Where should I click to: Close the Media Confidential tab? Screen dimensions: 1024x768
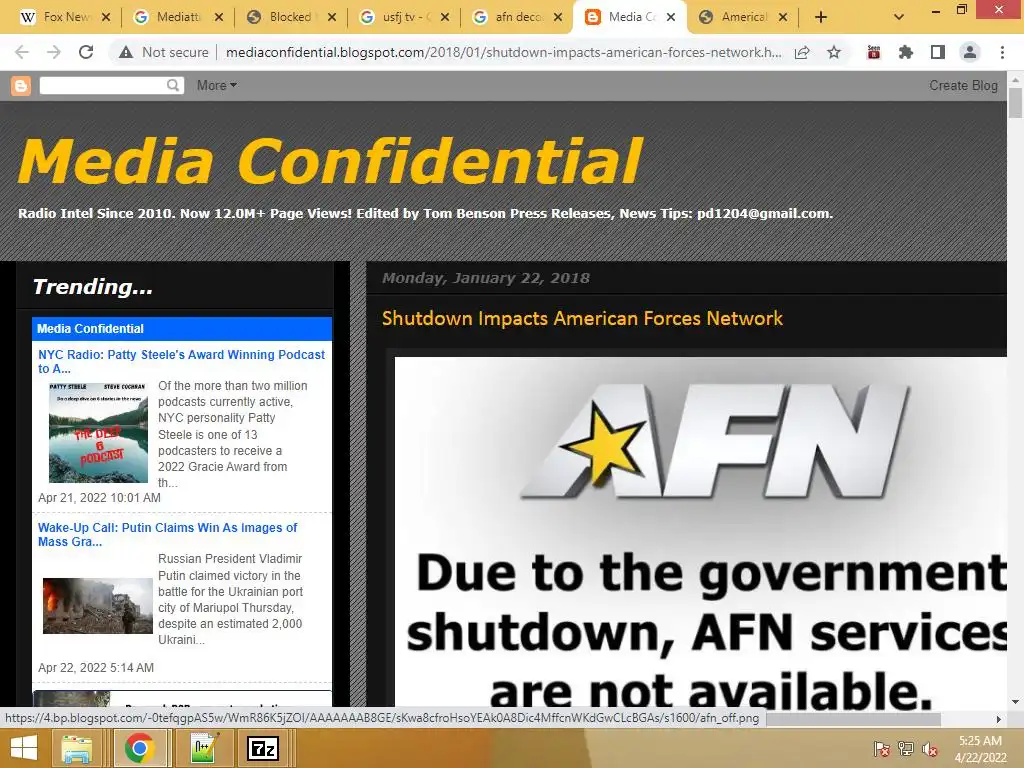coord(671,17)
